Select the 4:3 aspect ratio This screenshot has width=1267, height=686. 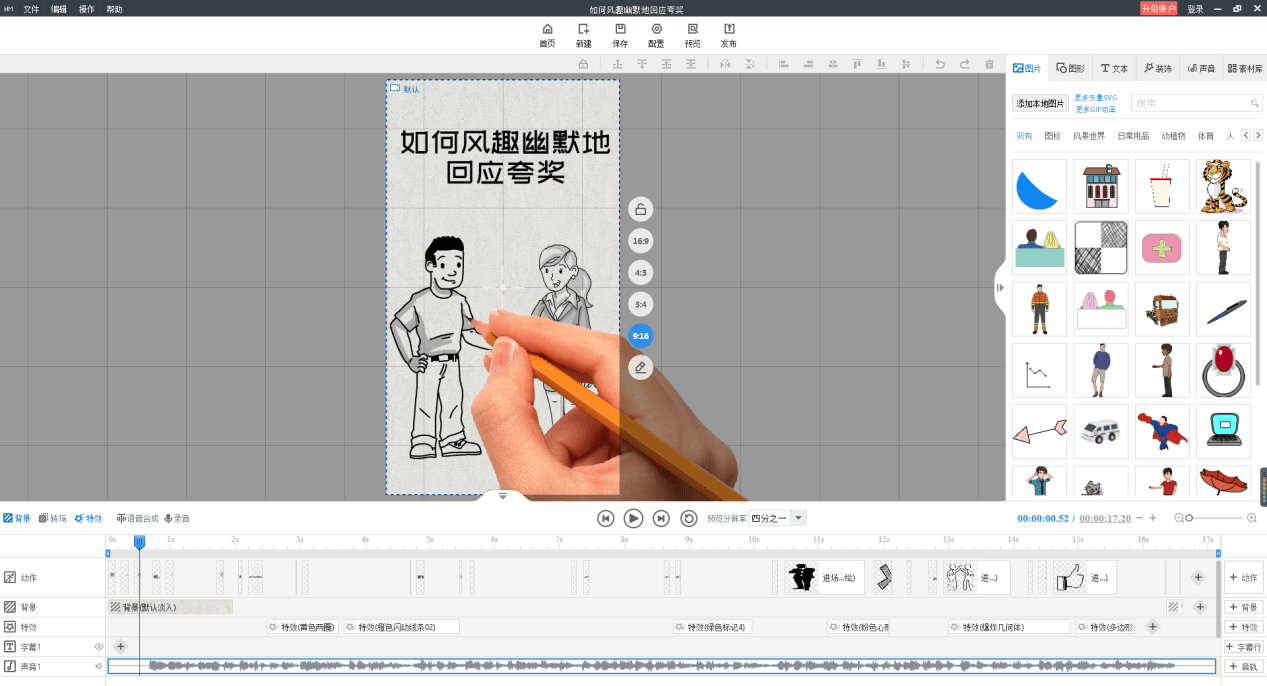click(x=641, y=272)
